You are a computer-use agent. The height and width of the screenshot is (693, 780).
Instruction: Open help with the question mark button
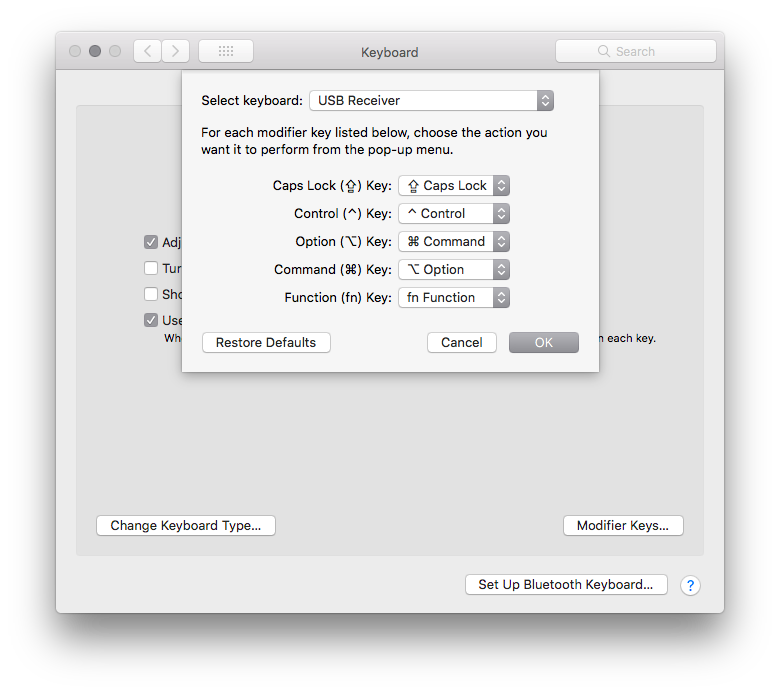pos(690,586)
